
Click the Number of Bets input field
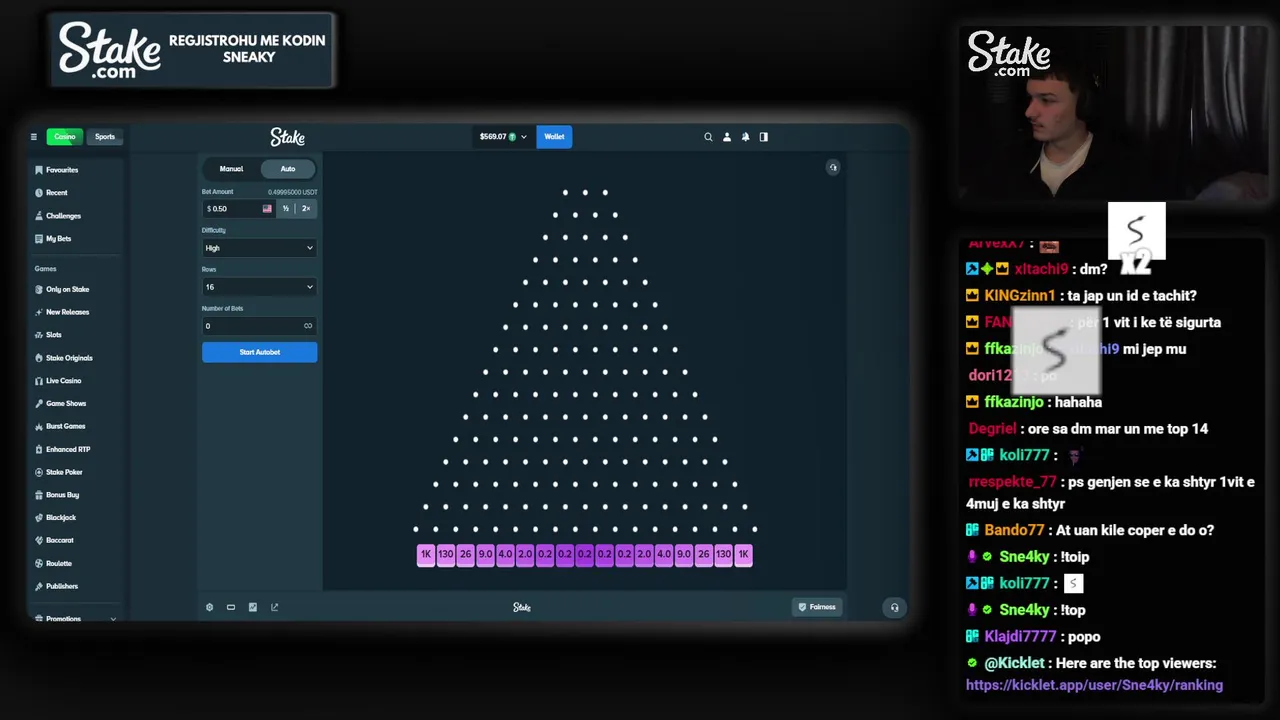[x=259, y=326]
